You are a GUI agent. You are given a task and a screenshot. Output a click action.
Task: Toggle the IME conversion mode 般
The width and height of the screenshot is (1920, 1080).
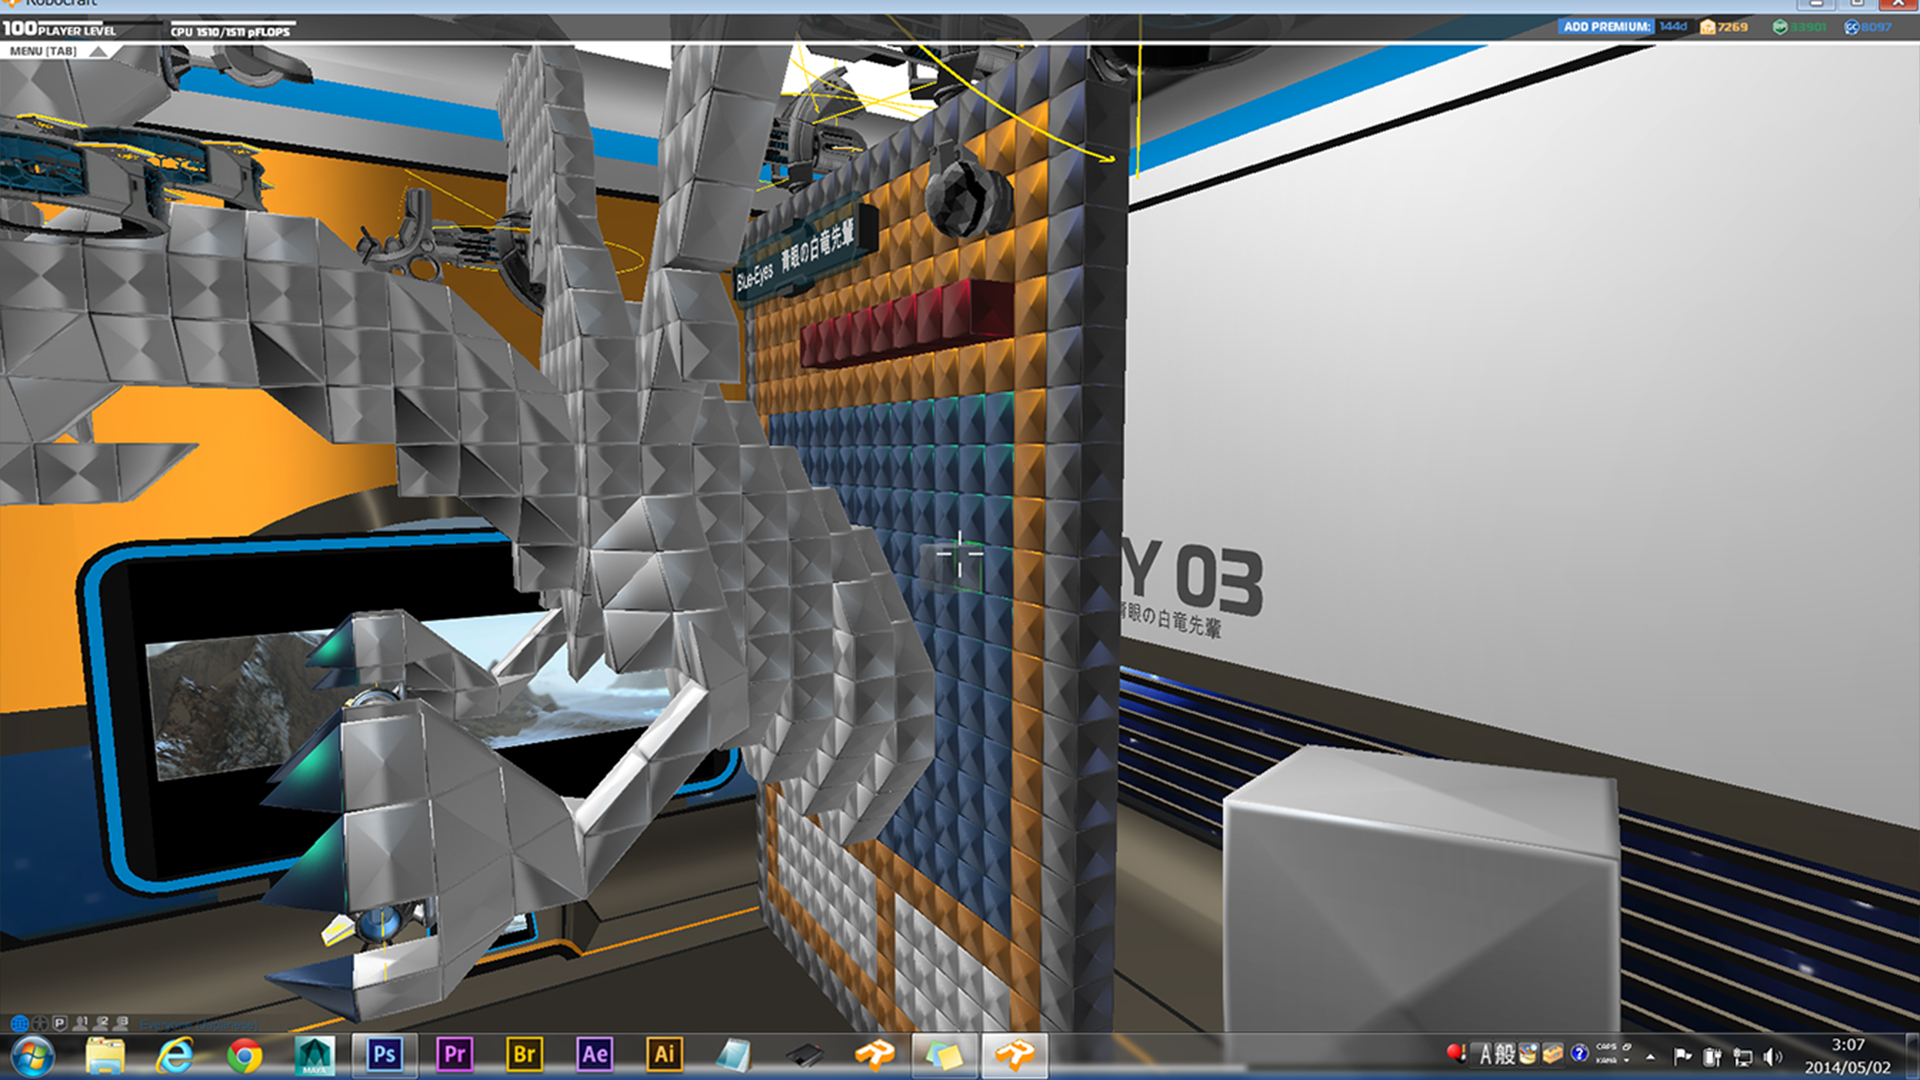pyautogui.click(x=1505, y=1054)
